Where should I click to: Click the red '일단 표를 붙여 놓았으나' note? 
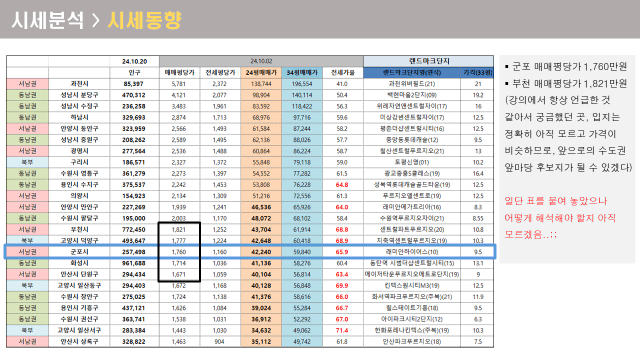(556, 201)
